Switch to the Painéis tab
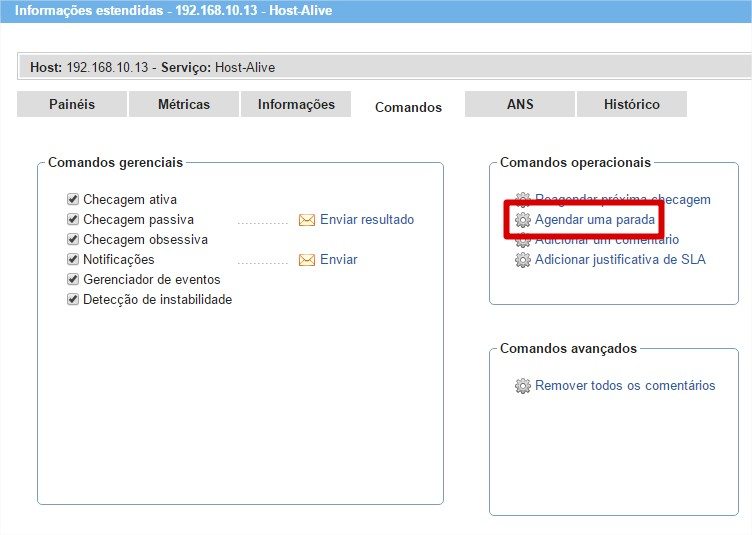Viewport: 752px width, 535px height. [72, 104]
